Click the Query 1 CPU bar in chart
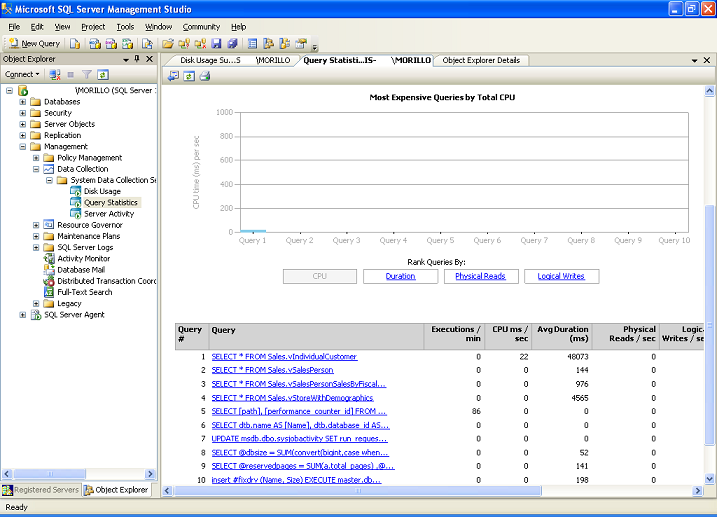717x517 pixels. pyautogui.click(x=253, y=231)
